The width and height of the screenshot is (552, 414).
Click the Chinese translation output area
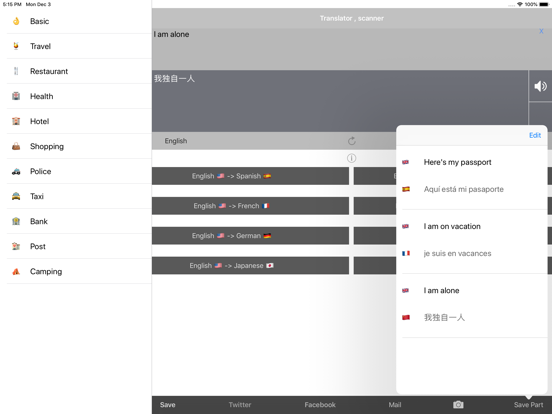click(340, 101)
